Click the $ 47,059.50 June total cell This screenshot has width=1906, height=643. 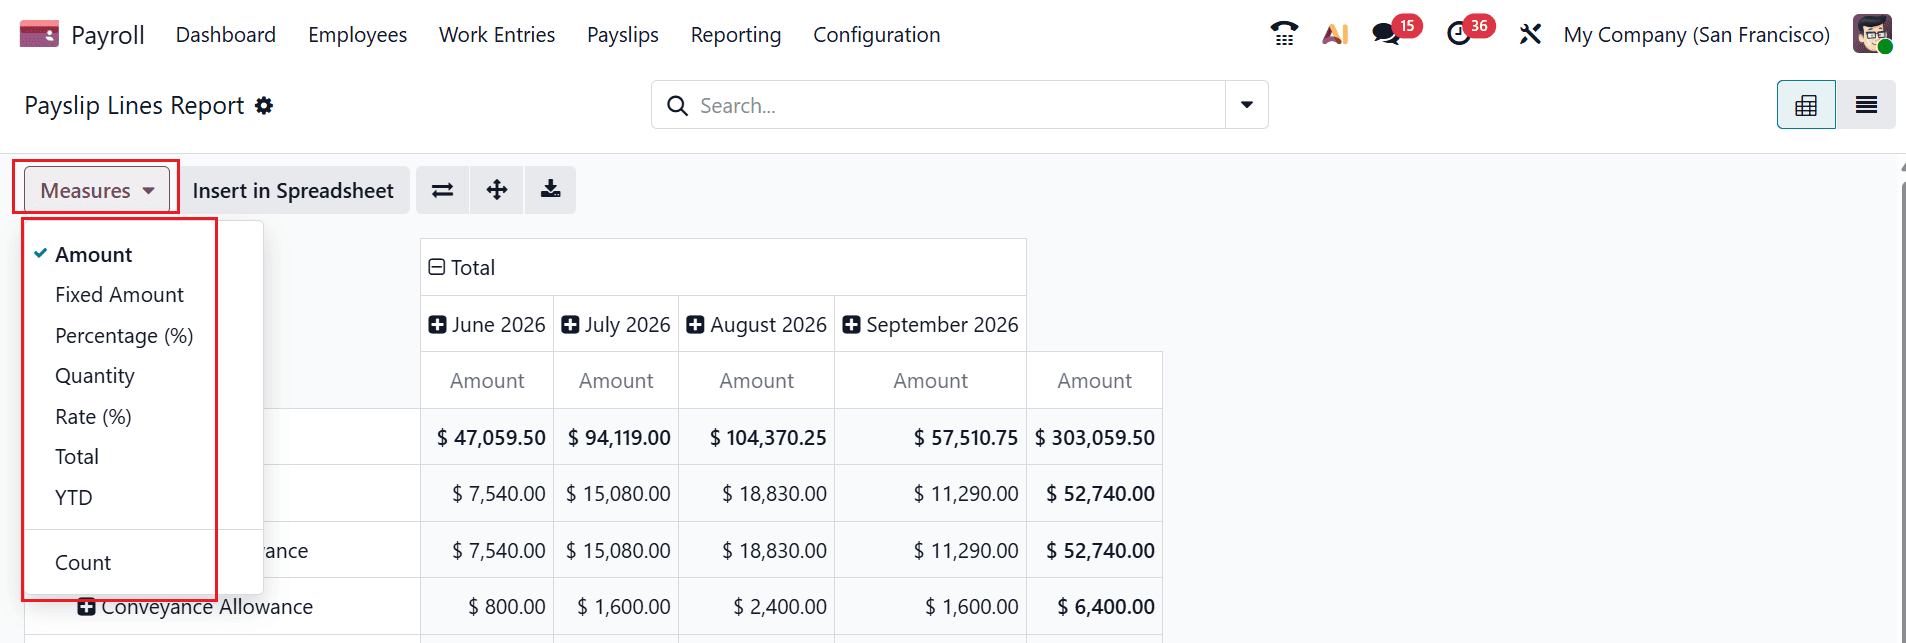point(487,437)
